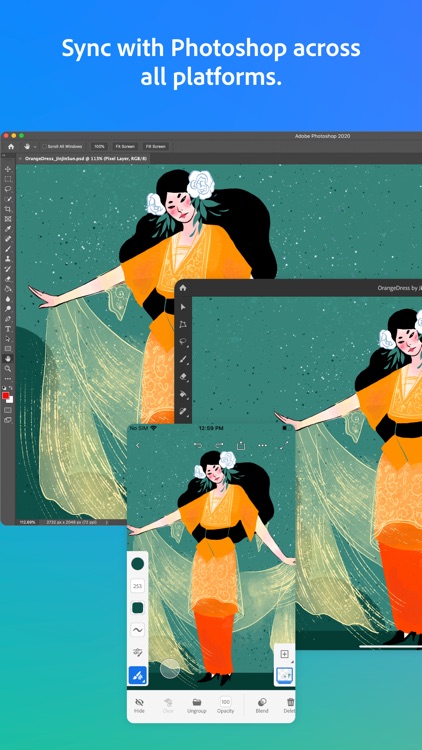The height and width of the screenshot is (750, 422).
Task: Select the Paint Bucket tool in desktop toolbar
Action: tap(8, 289)
